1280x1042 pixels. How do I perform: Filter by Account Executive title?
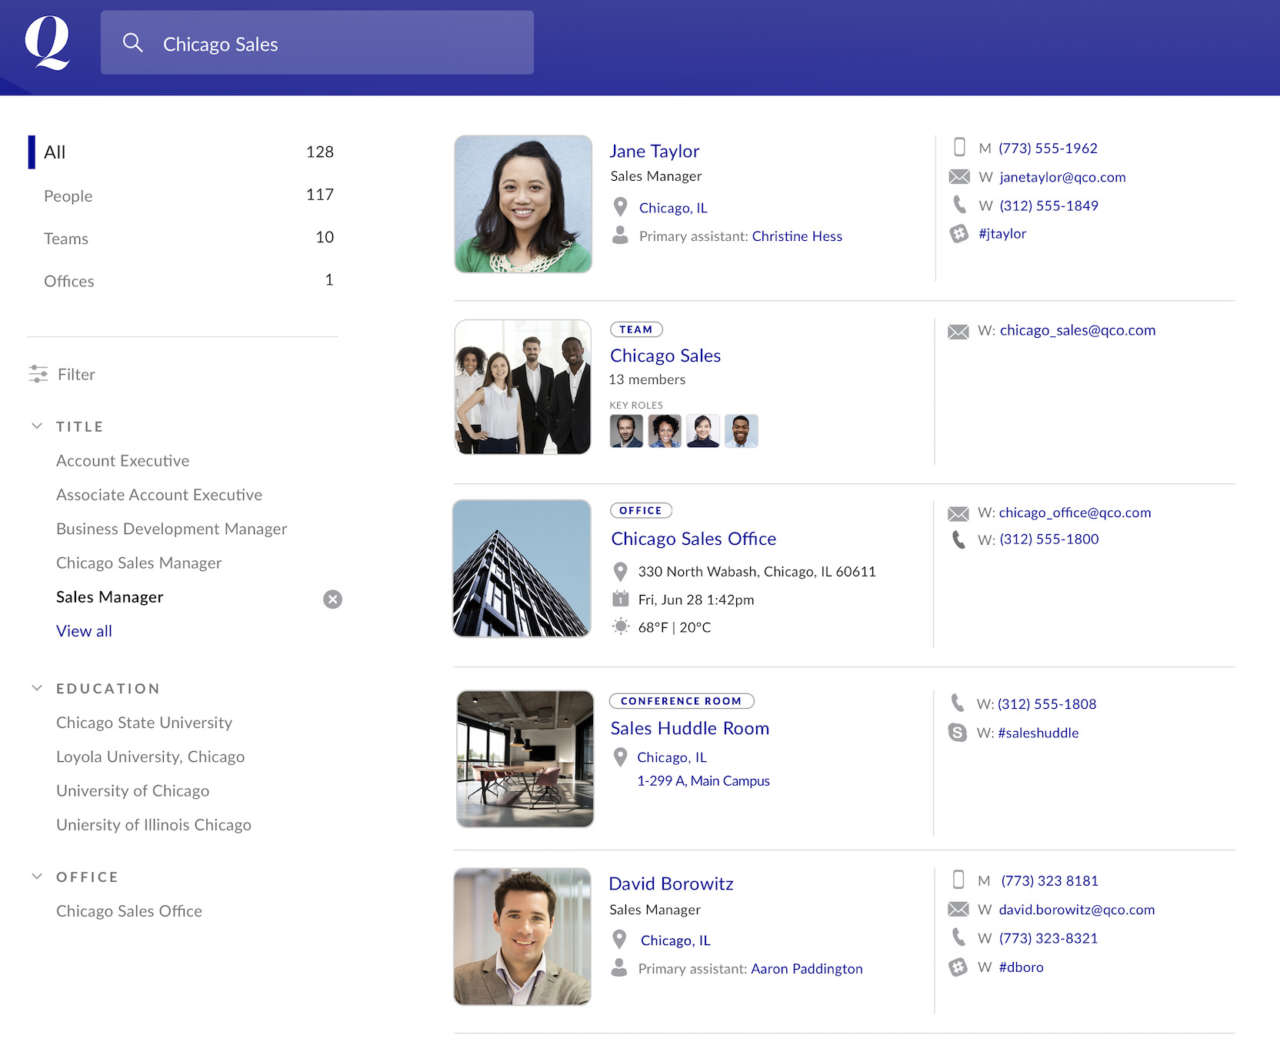point(123,461)
